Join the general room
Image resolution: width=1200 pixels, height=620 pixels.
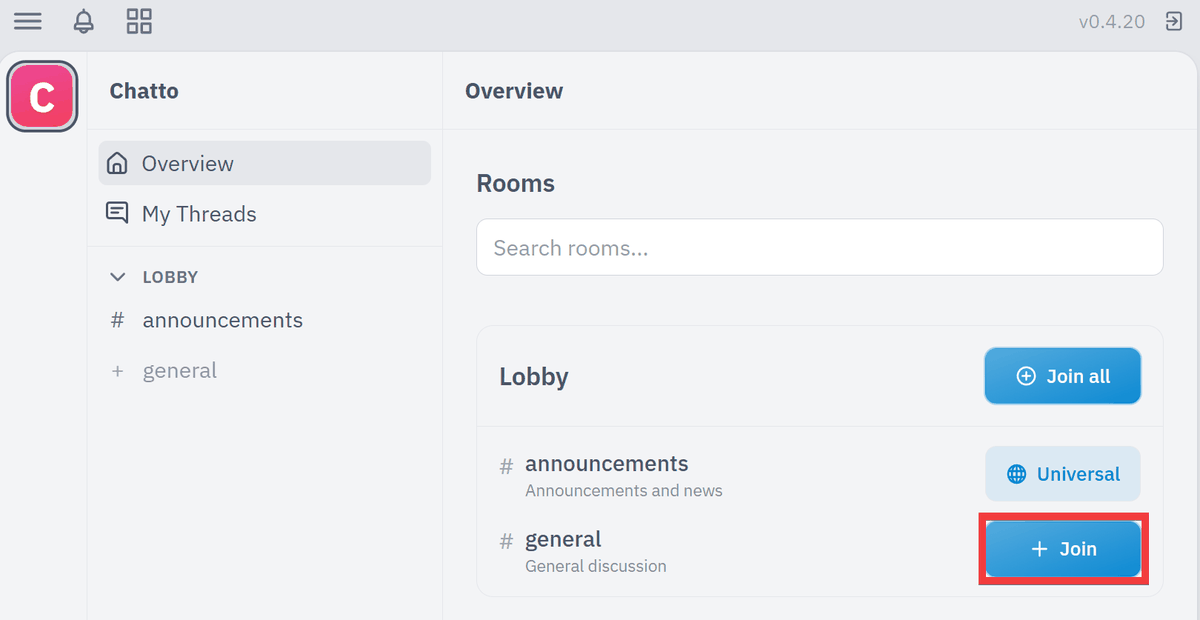point(1063,549)
